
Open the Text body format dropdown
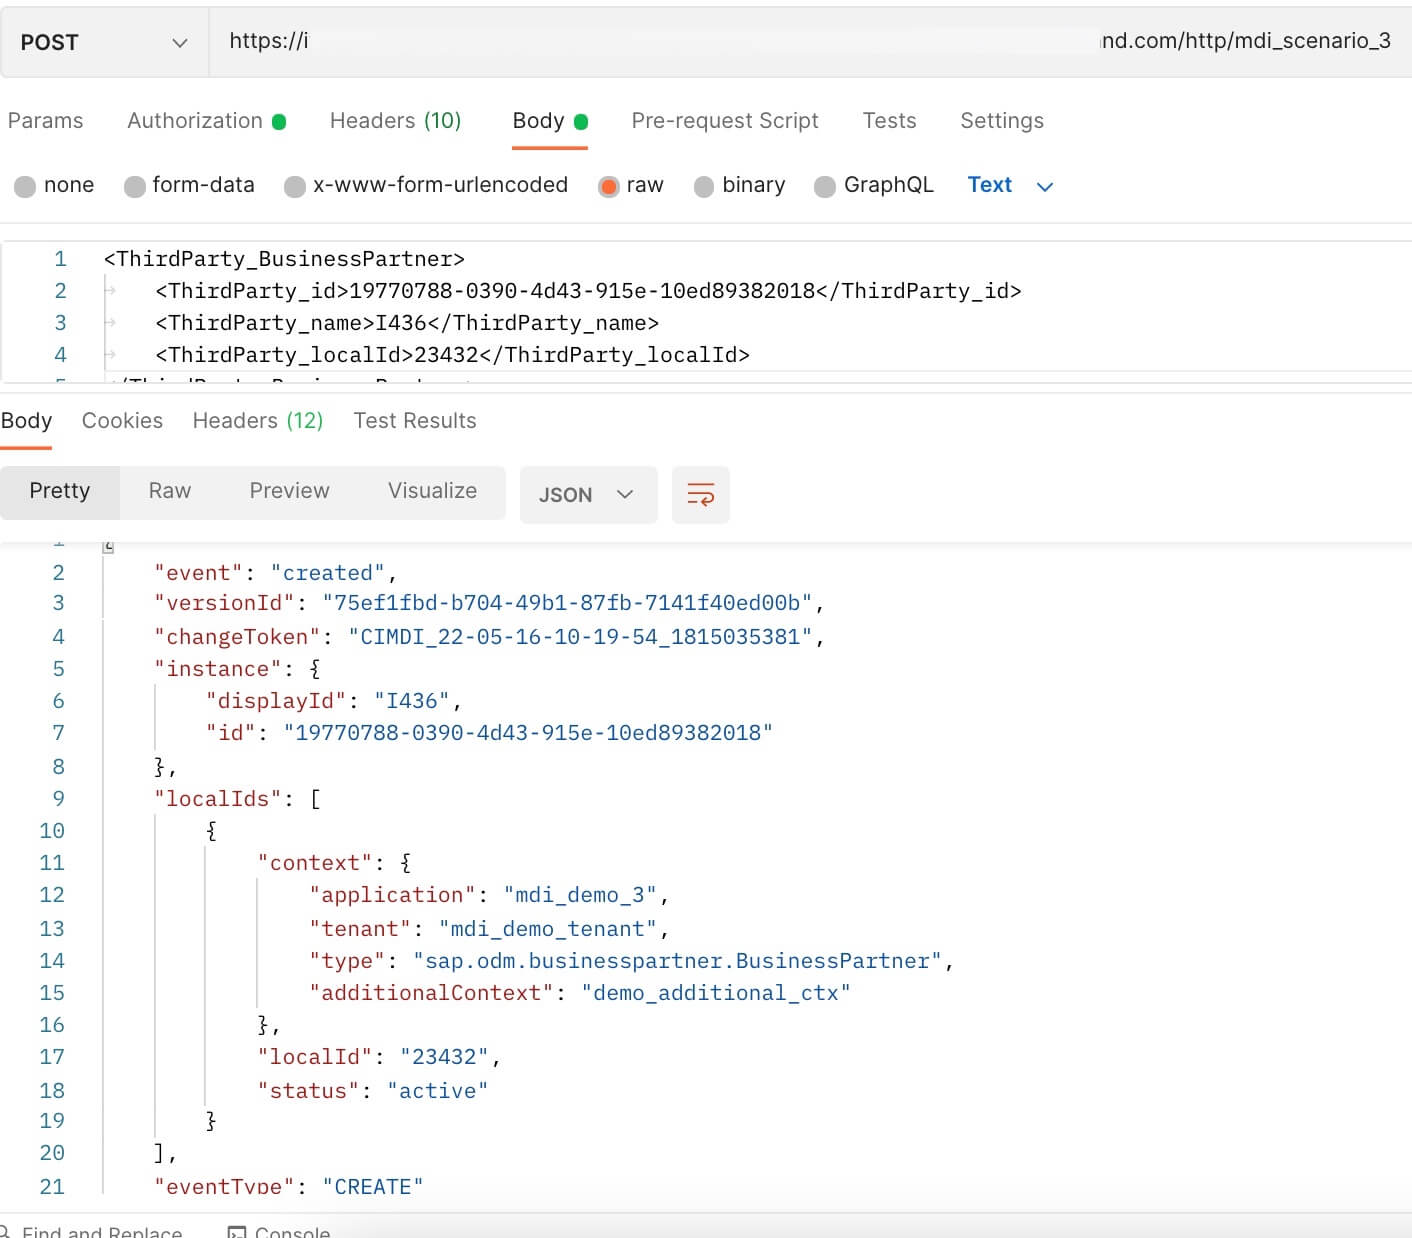pyautogui.click(x=1010, y=185)
